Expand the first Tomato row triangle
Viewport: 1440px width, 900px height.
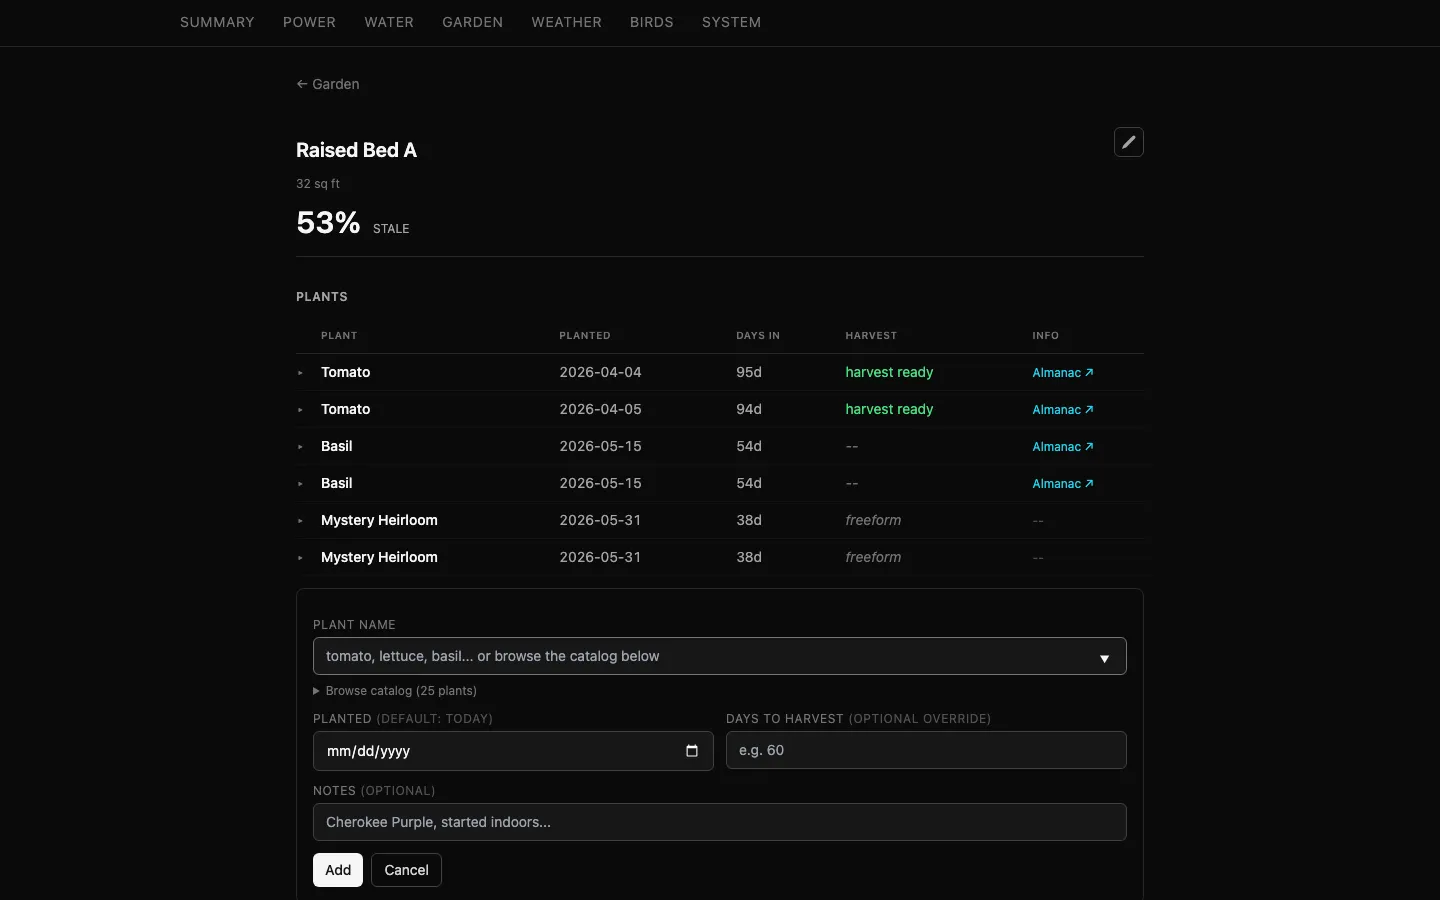(x=300, y=373)
